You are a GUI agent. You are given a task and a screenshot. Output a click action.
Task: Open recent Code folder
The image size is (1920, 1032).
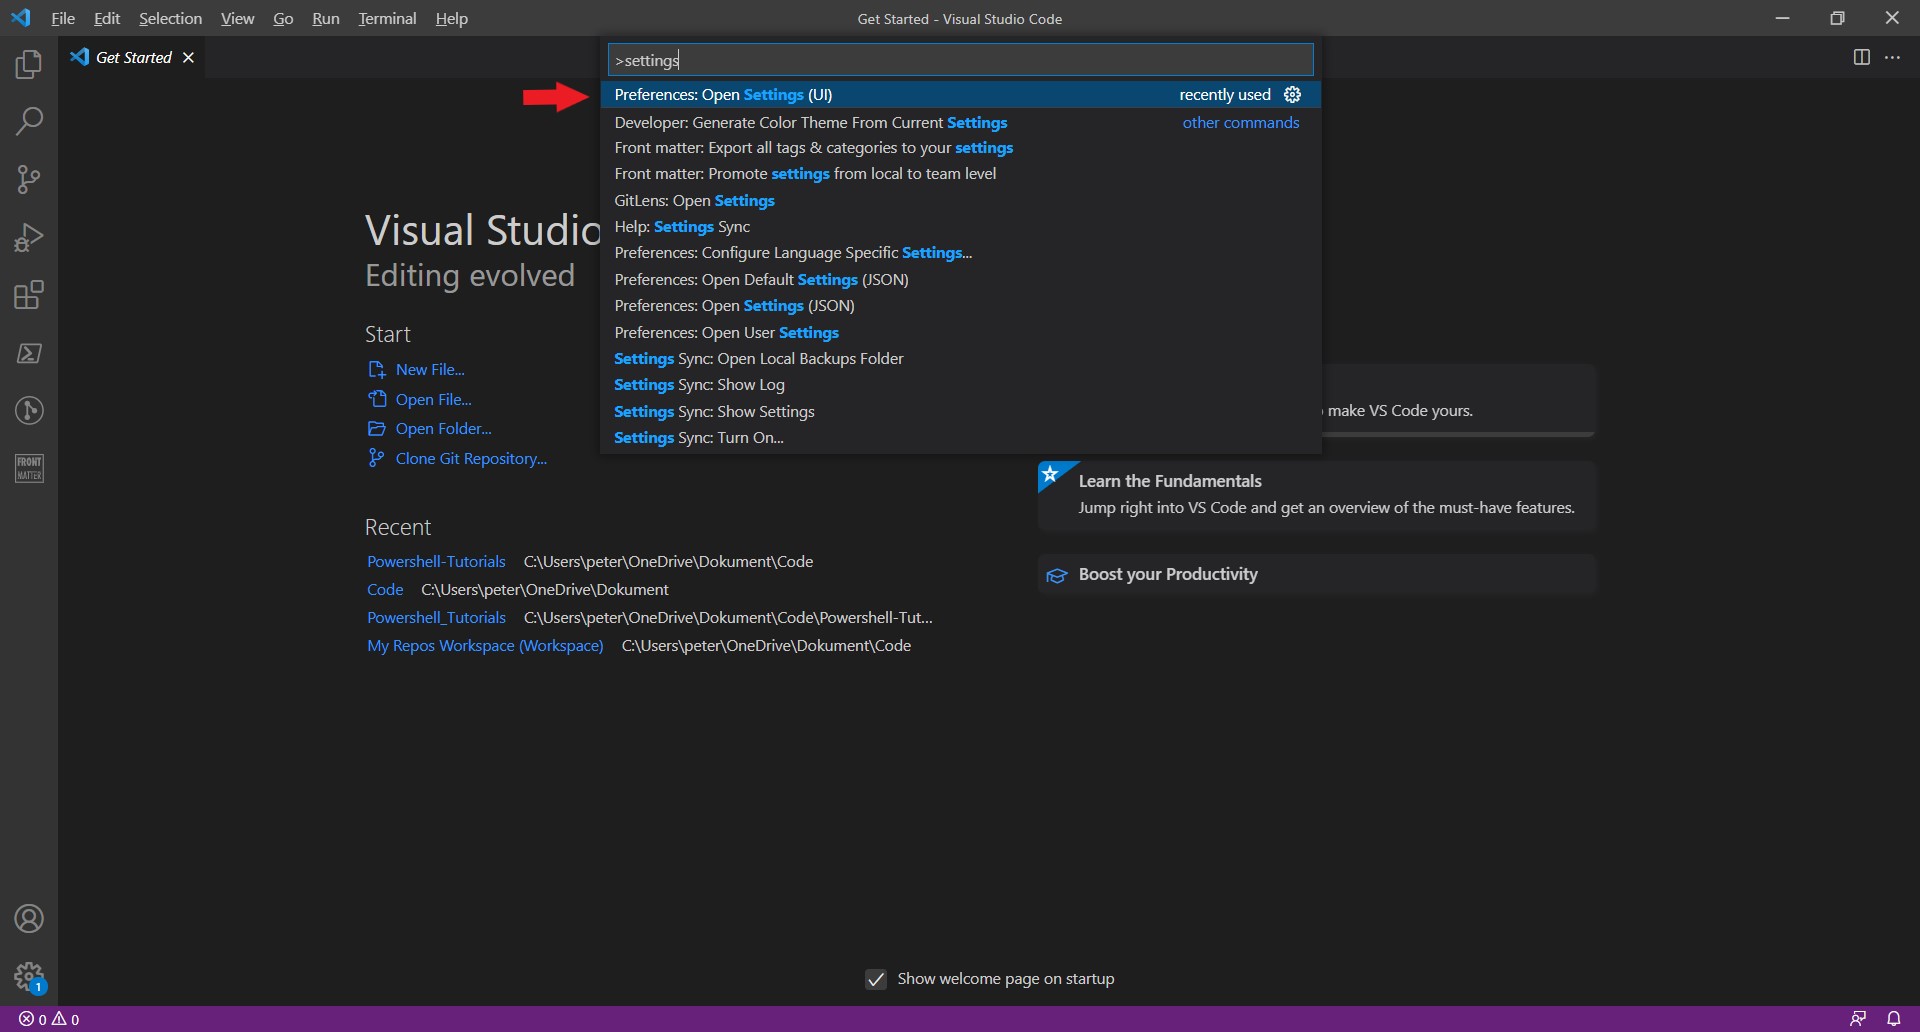point(385,590)
